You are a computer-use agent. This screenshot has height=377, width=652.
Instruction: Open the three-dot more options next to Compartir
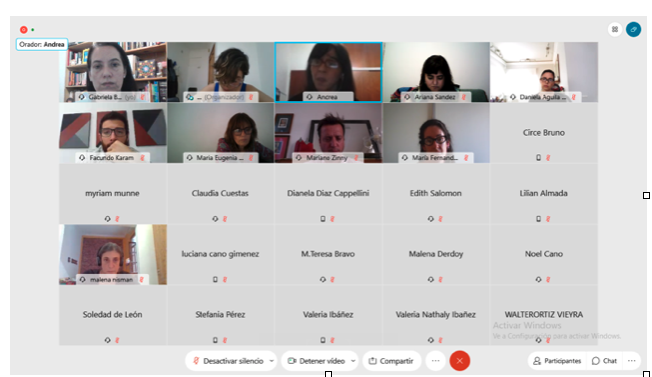click(x=435, y=361)
